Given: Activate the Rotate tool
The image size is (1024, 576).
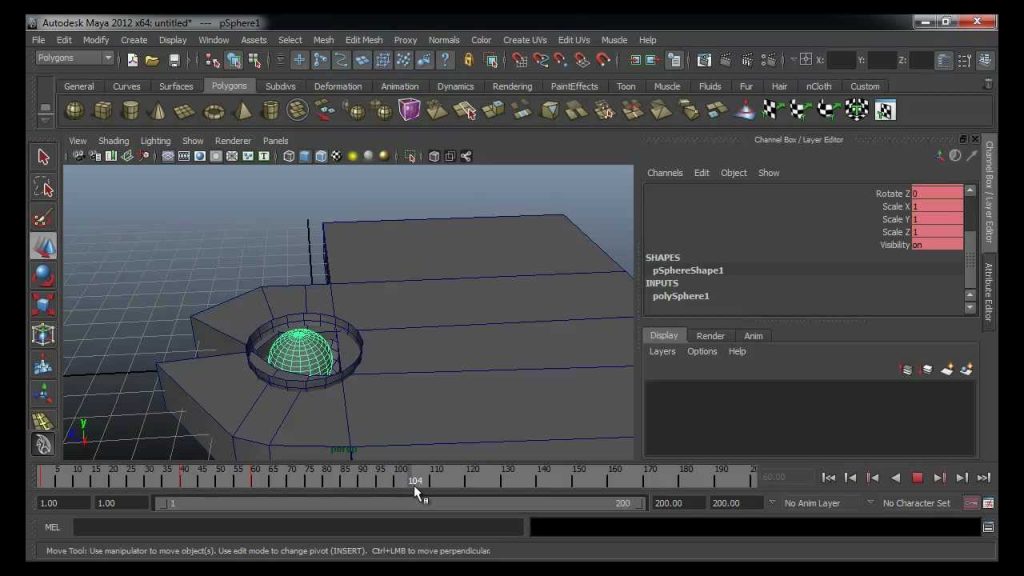Looking at the screenshot, I should pos(43,276).
